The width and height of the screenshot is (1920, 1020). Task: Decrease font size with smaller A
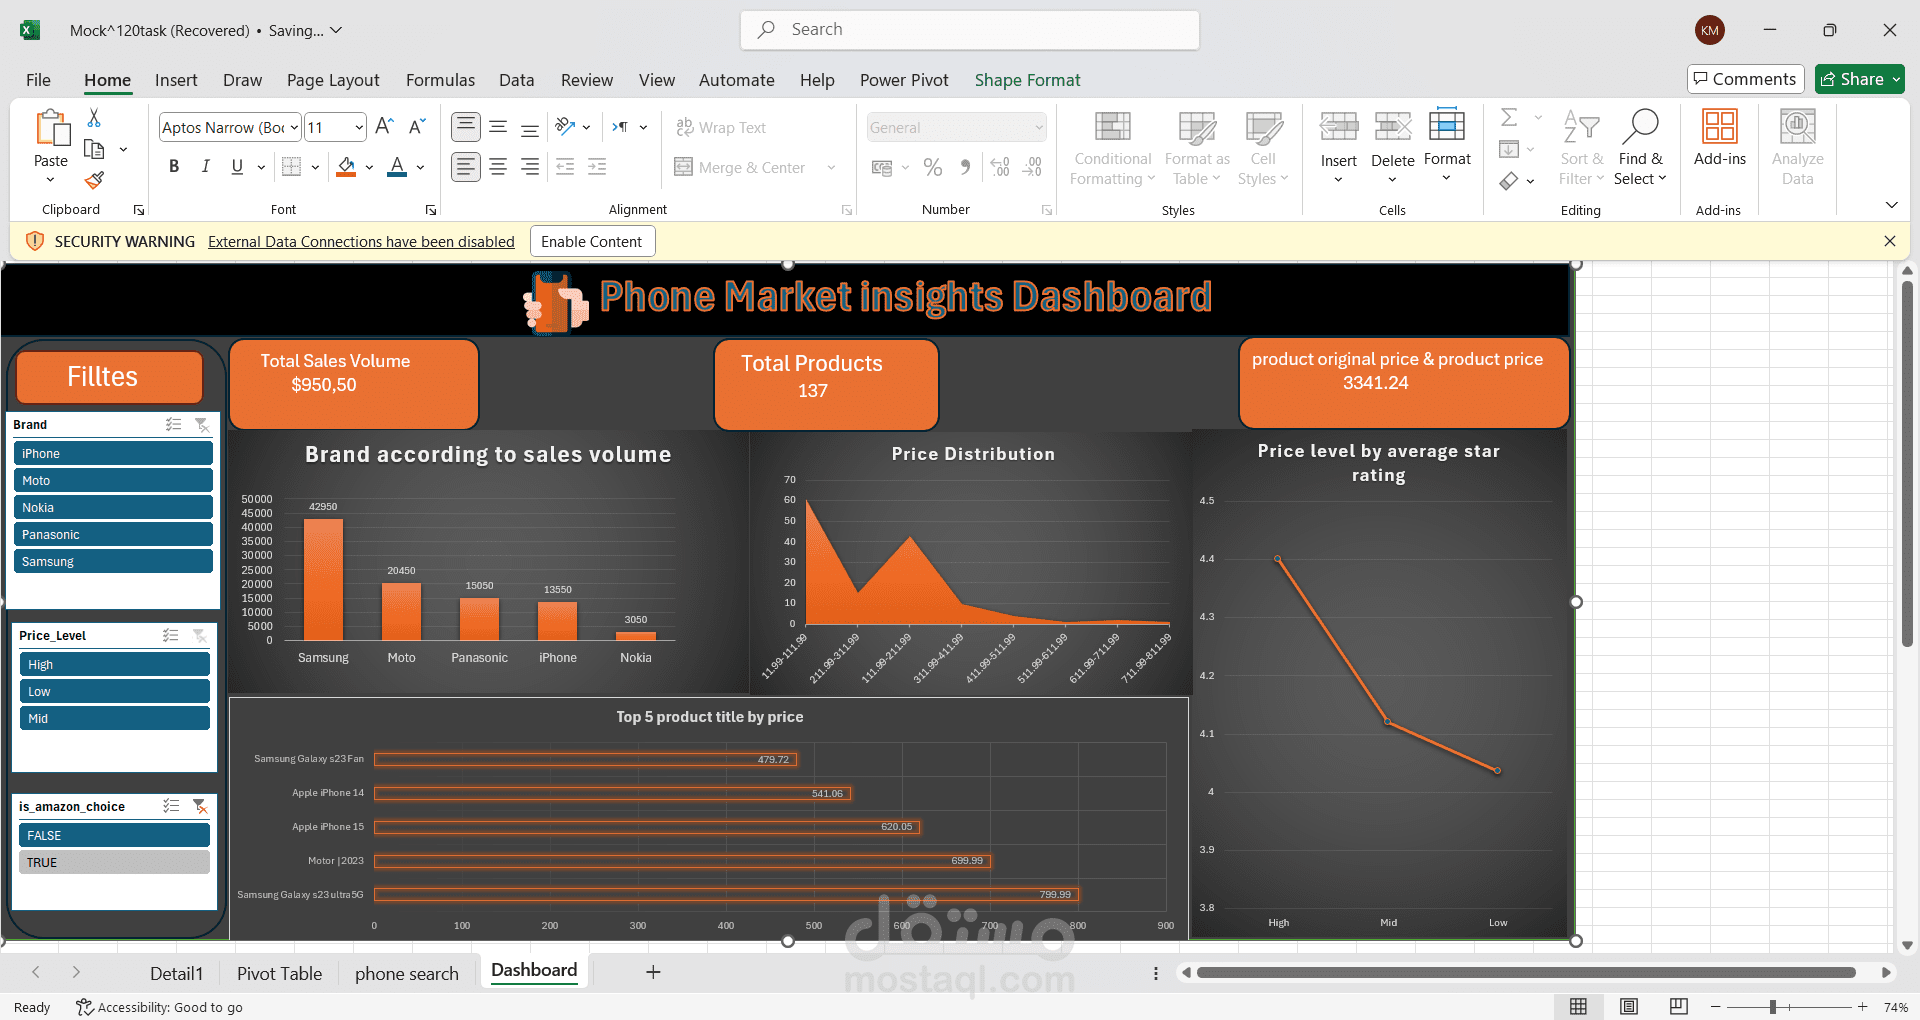417,127
